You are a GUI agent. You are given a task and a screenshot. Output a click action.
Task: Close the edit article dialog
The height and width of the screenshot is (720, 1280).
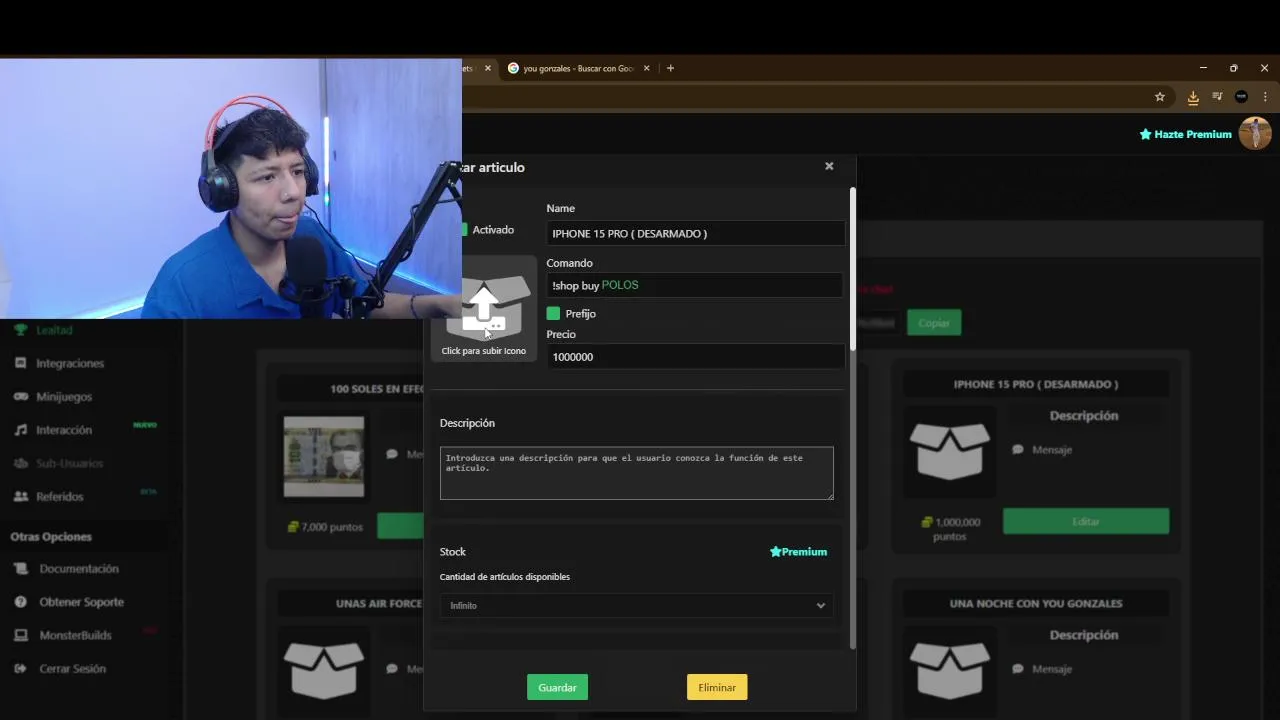pos(829,166)
